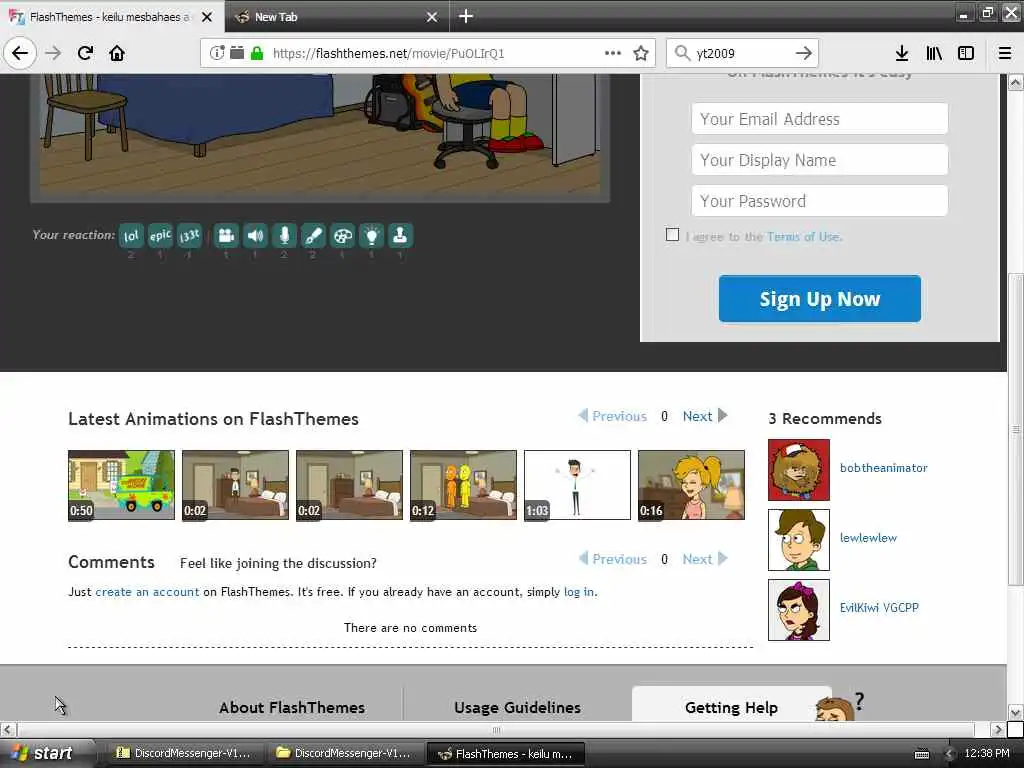Image resolution: width=1024 pixels, height=768 pixels.
Task: Click the search box containing yt2009
Action: (x=741, y=53)
